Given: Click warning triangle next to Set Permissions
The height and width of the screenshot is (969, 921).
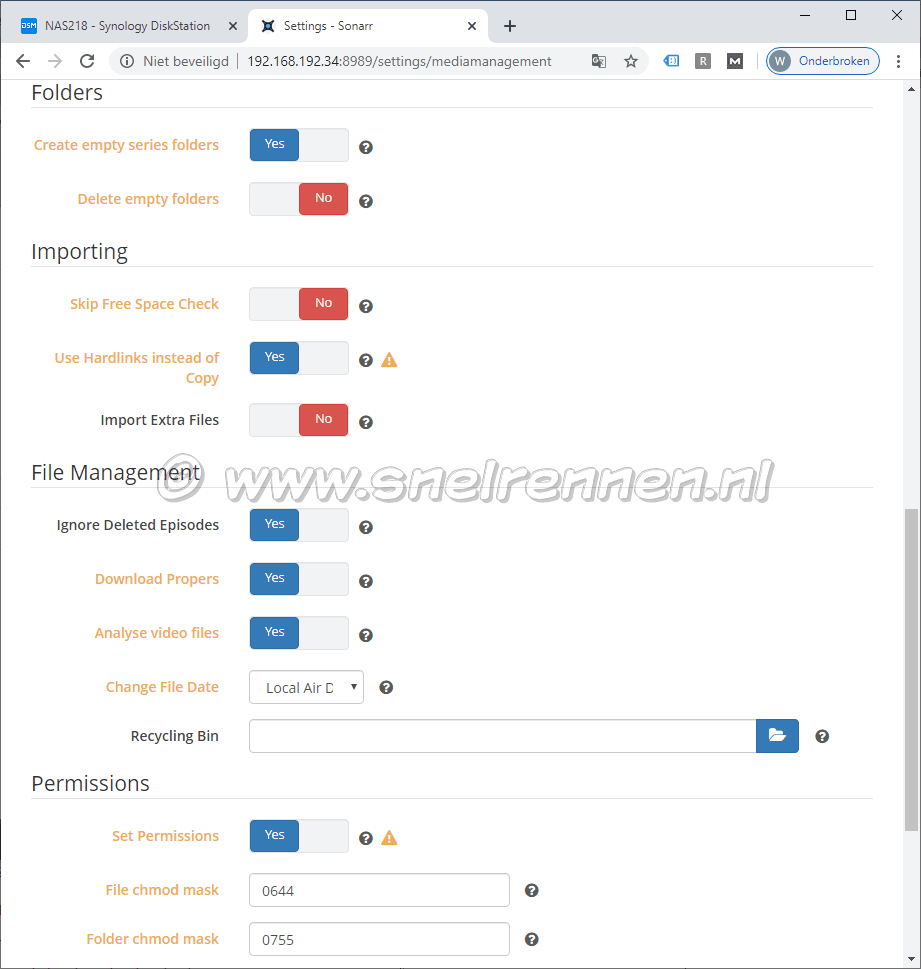Looking at the screenshot, I should [389, 838].
